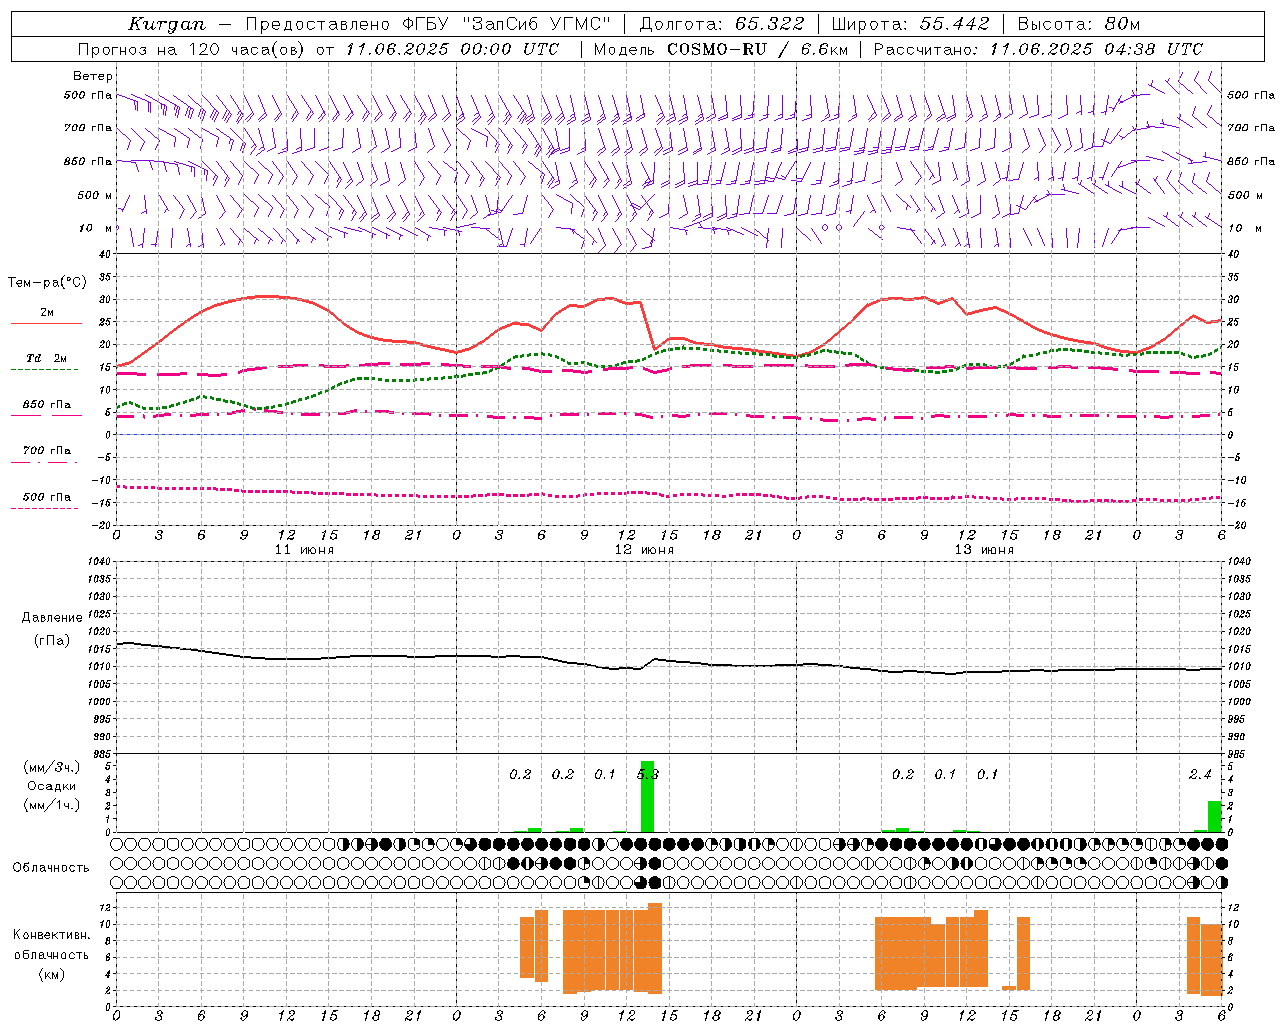
Task: Click the model name "COSMO-RU / 6.6км"
Action: coord(757,49)
